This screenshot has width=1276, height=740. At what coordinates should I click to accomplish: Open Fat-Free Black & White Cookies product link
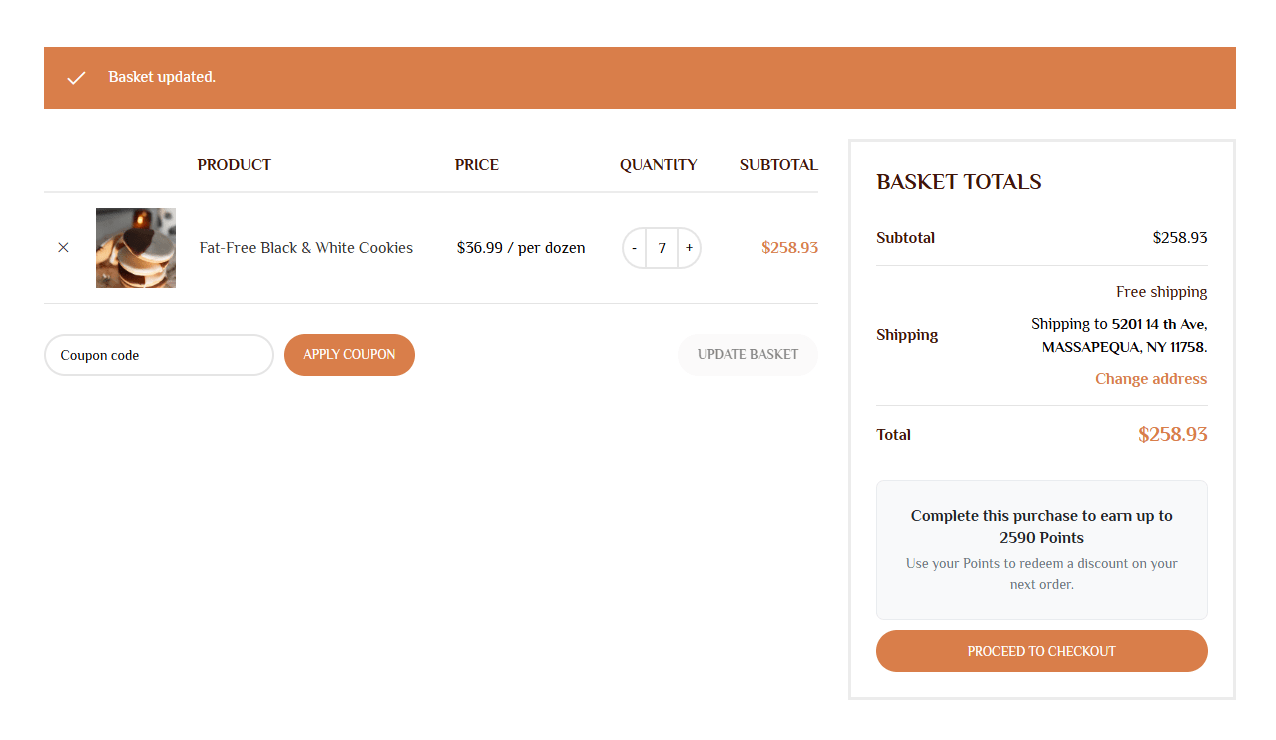click(306, 248)
